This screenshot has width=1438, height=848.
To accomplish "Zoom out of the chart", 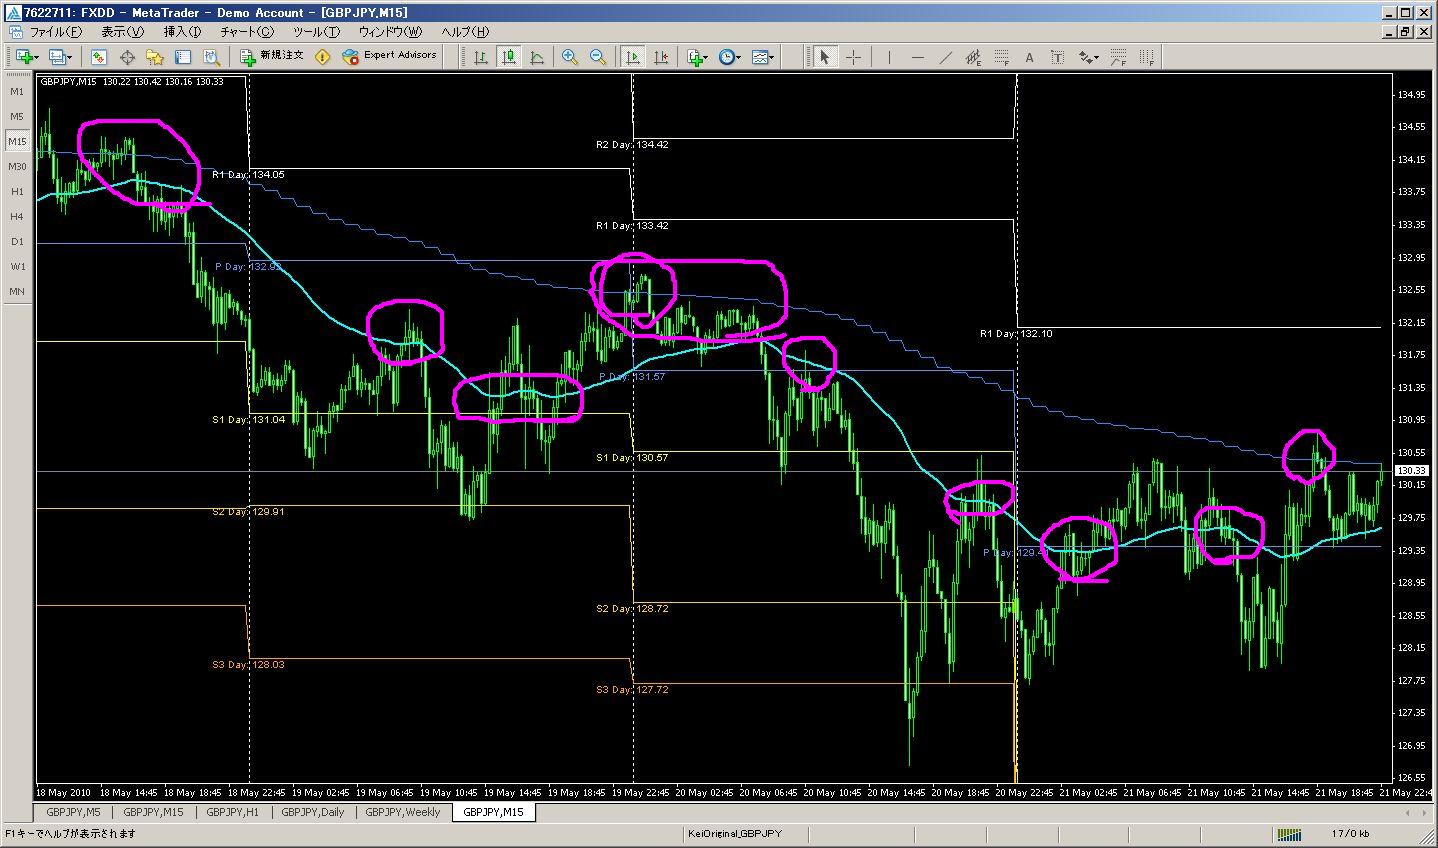I will pyautogui.click(x=598, y=57).
